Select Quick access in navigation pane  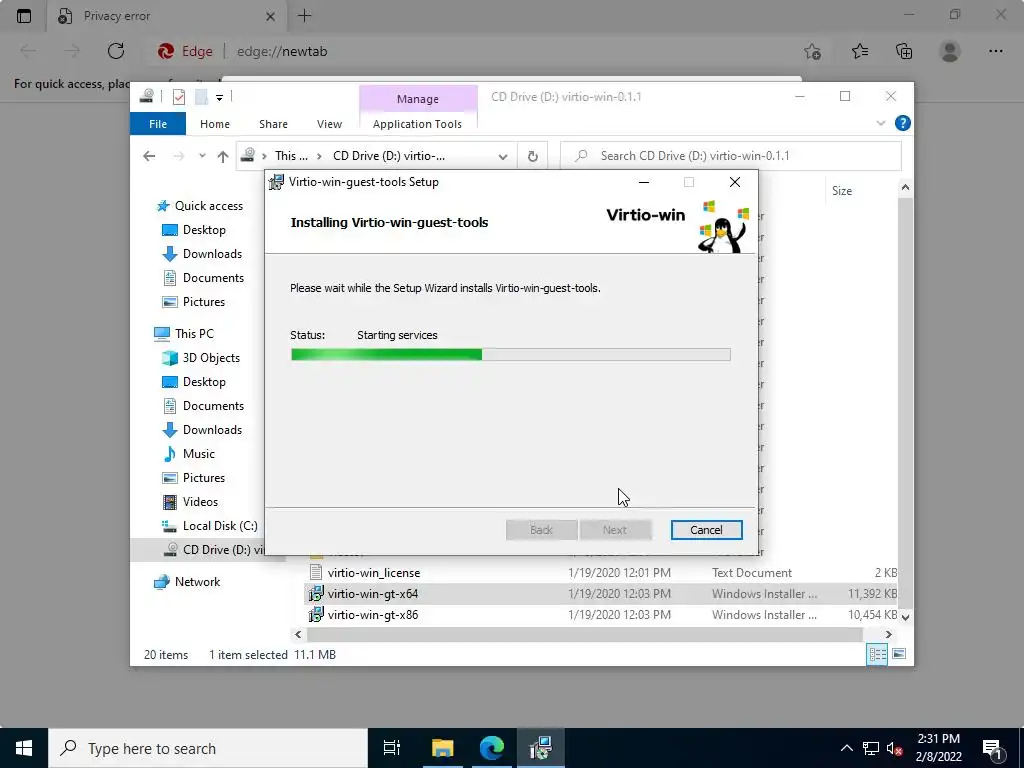(208, 206)
